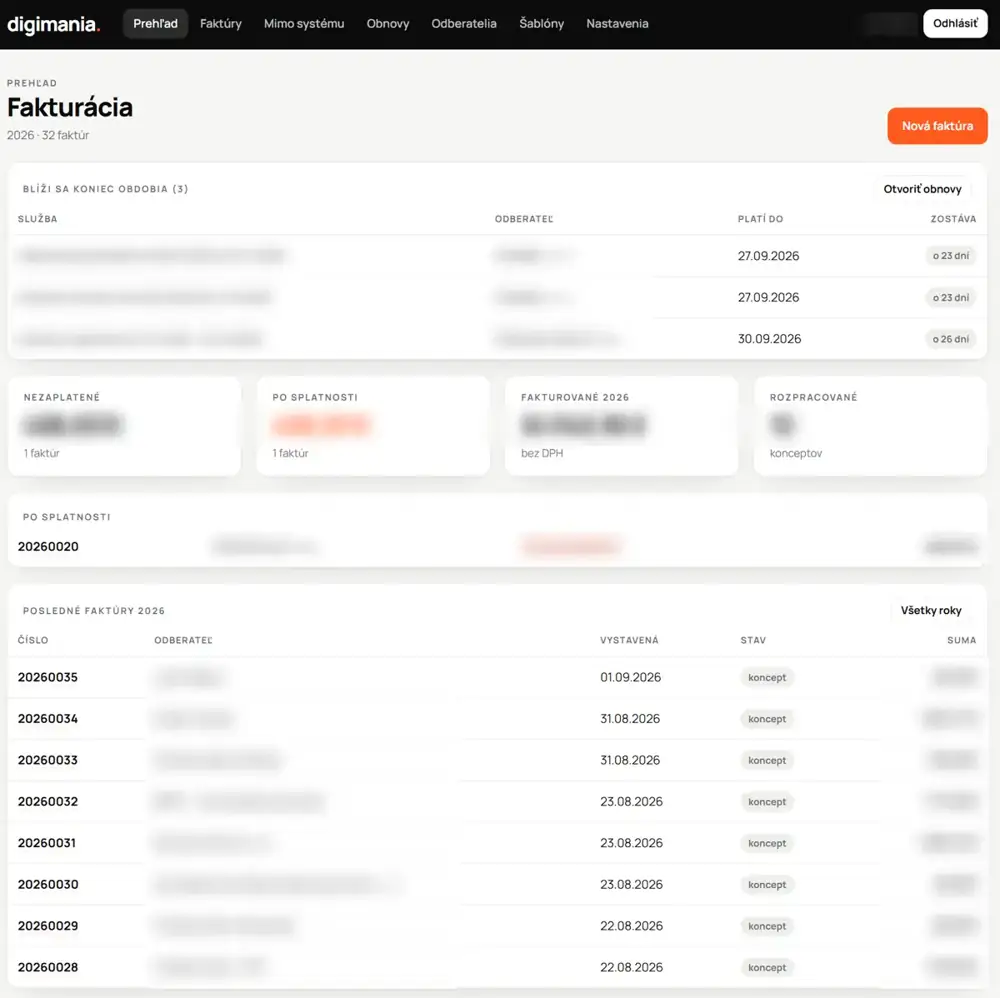Click the Stav column header
This screenshot has height=998, width=1000.
[753, 640]
